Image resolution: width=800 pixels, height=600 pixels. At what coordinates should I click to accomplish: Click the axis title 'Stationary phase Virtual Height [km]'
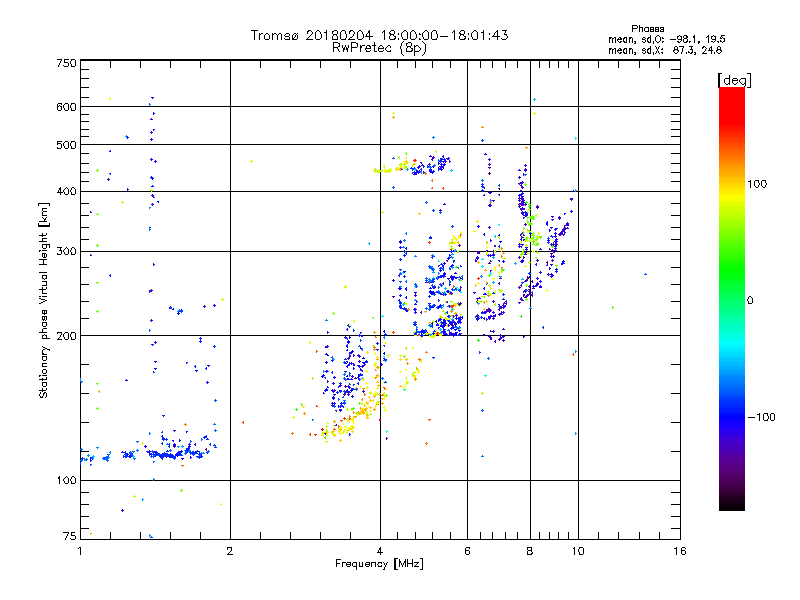coord(44,300)
